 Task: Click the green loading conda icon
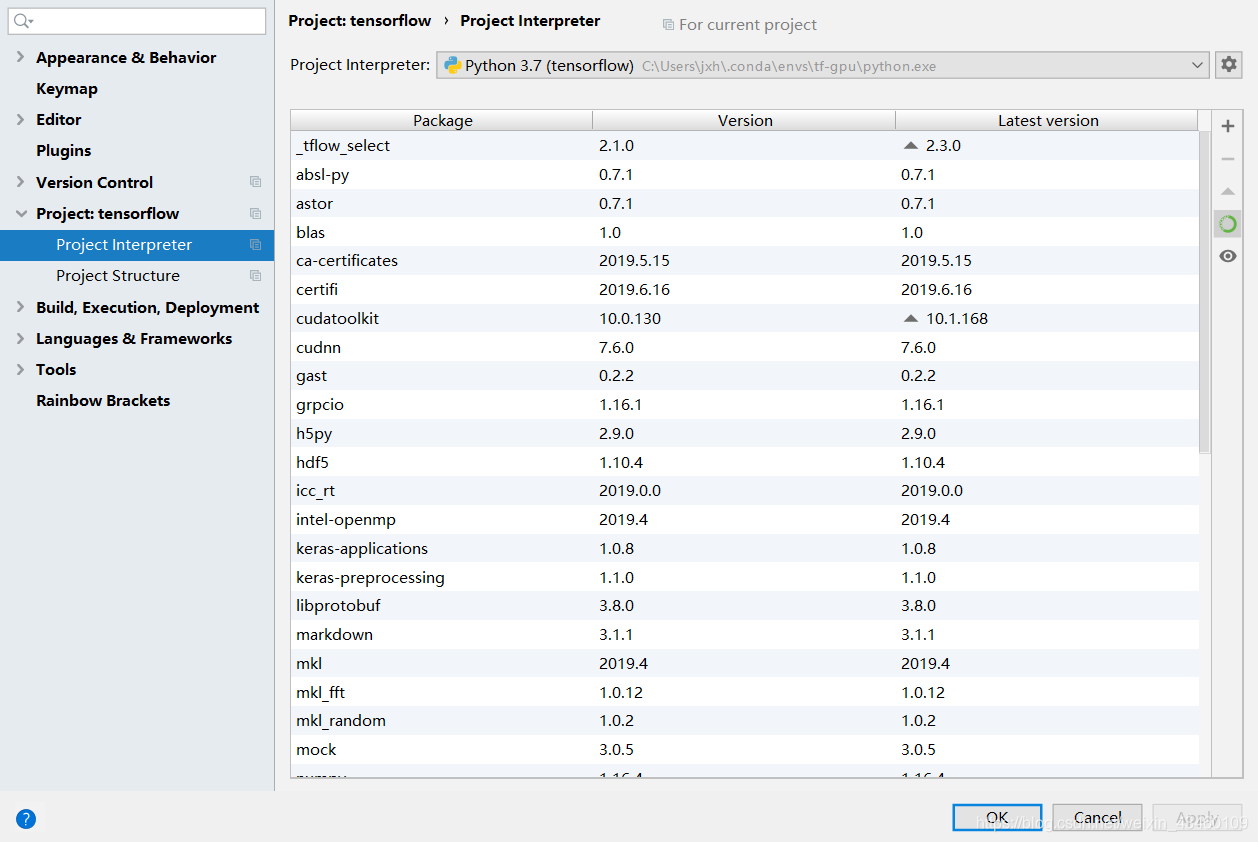1228,224
